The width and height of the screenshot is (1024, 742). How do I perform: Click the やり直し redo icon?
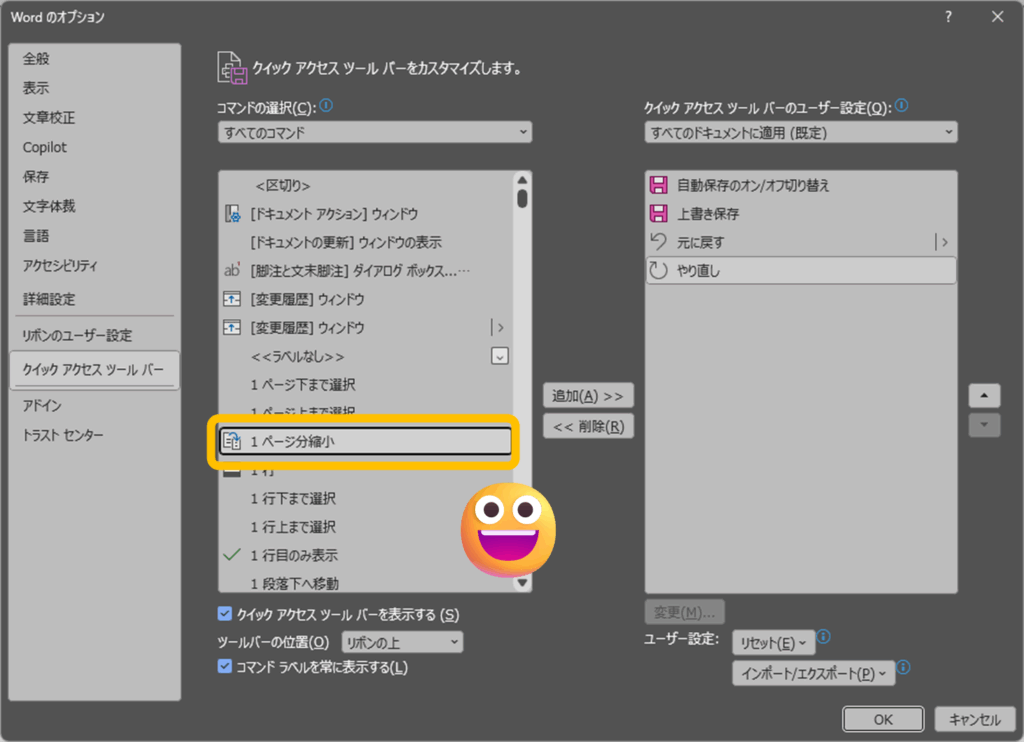[x=658, y=270]
